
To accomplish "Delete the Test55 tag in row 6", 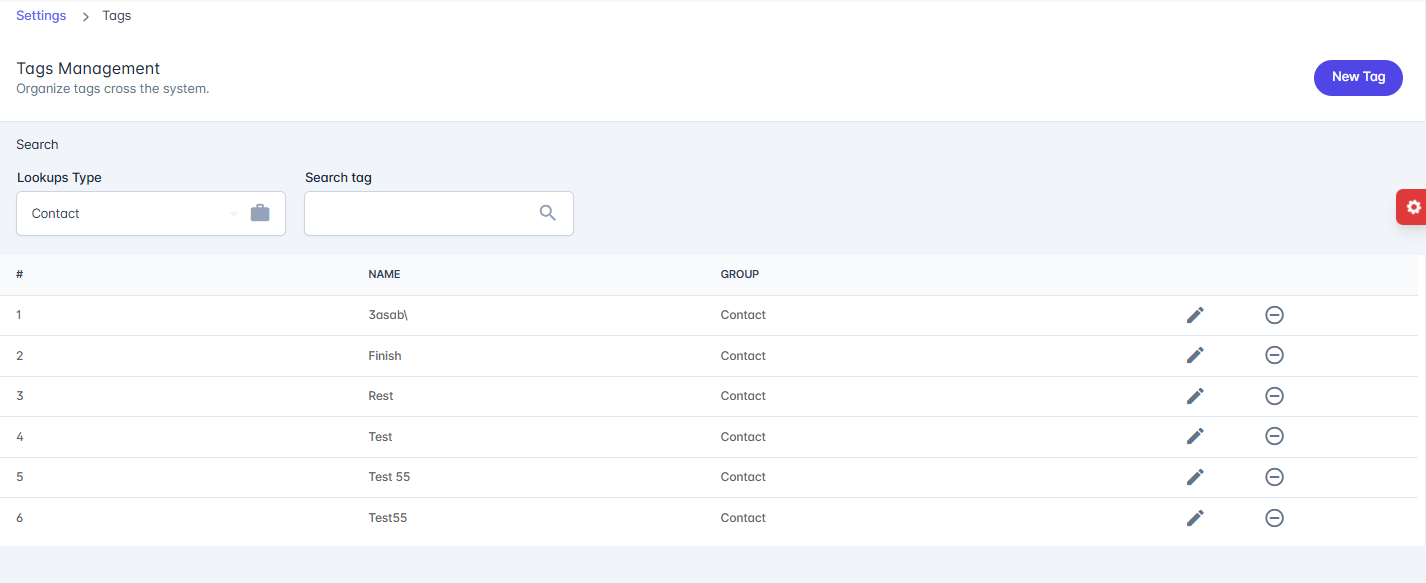I will click(x=1274, y=518).
